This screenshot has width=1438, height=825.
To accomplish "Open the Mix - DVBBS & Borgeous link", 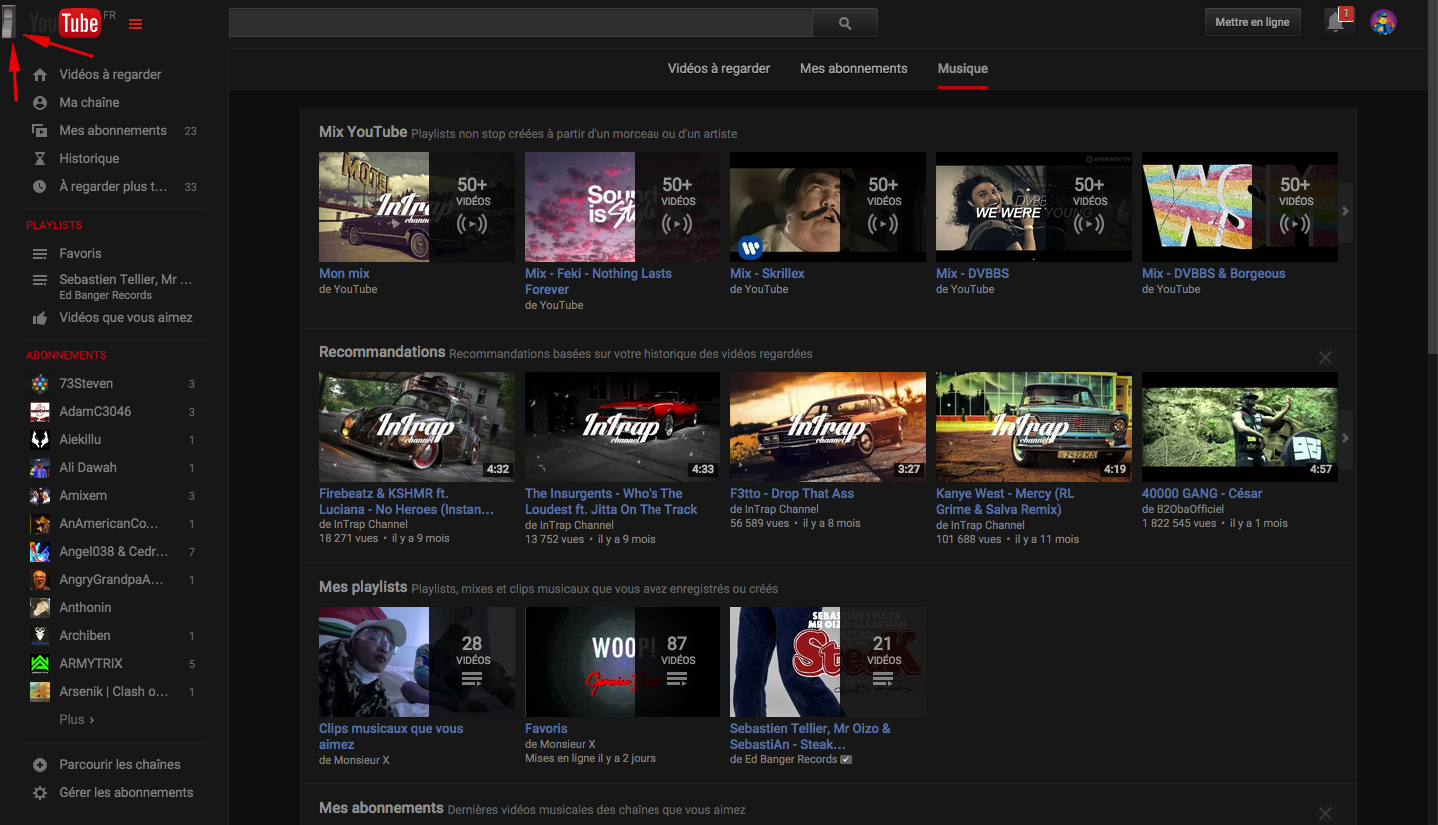I will (x=1214, y=274).
